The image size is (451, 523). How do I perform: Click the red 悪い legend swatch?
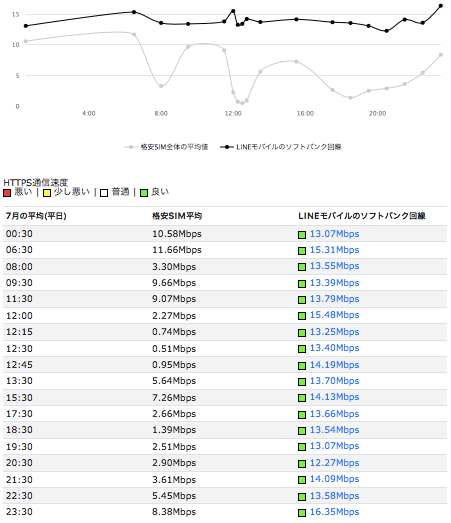pos(7,193)
